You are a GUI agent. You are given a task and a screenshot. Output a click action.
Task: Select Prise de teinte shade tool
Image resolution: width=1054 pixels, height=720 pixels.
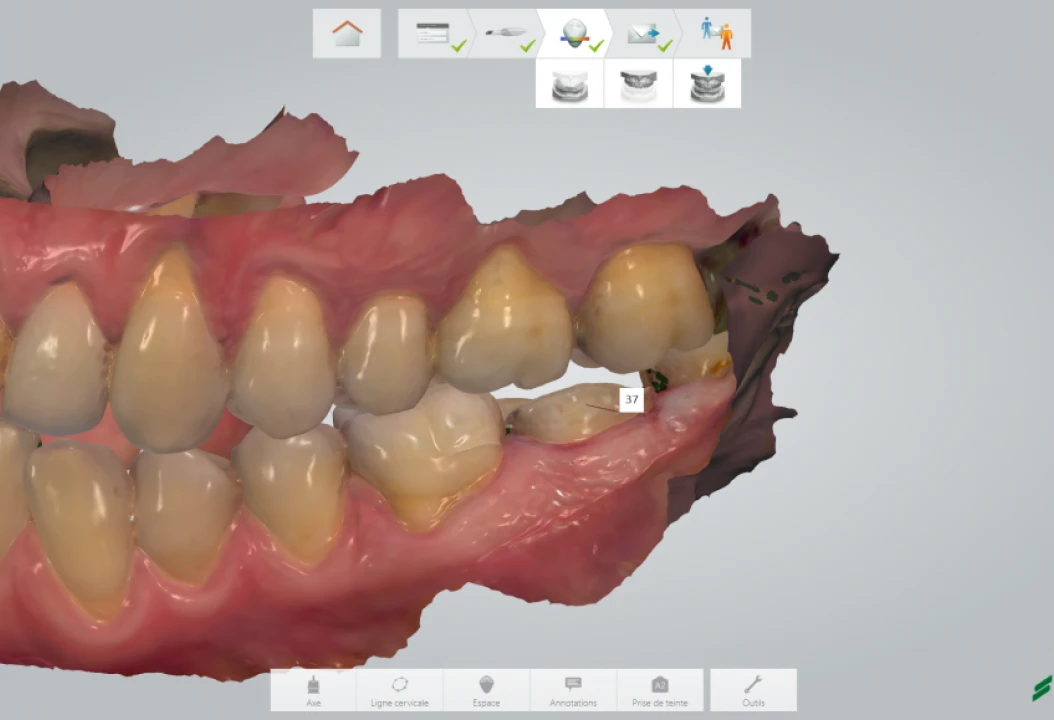point(660,690)
